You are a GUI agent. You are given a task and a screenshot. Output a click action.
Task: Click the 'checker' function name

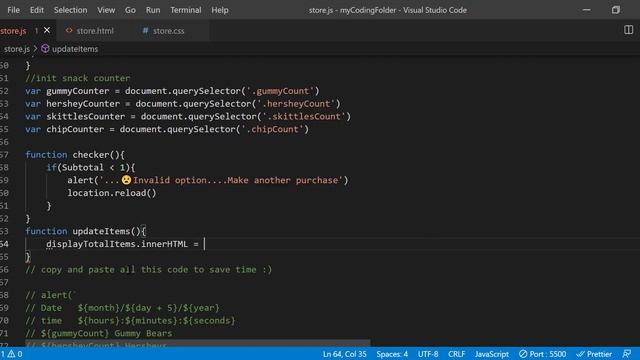pos(91,155)
